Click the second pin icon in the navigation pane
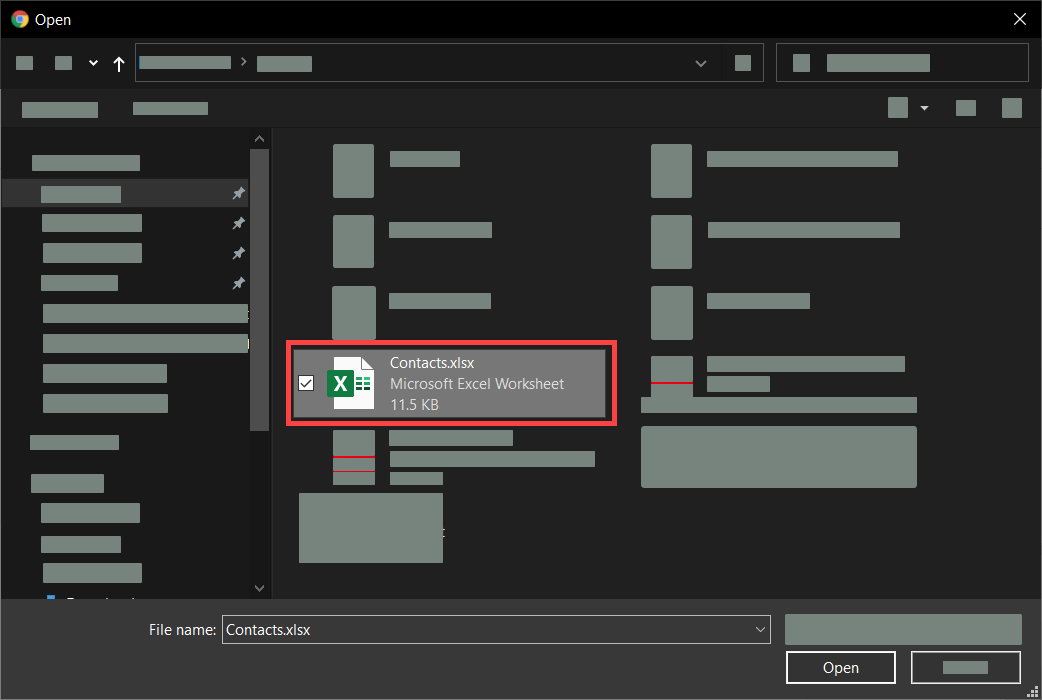1042x700 pixels. (x=238, y=223)
